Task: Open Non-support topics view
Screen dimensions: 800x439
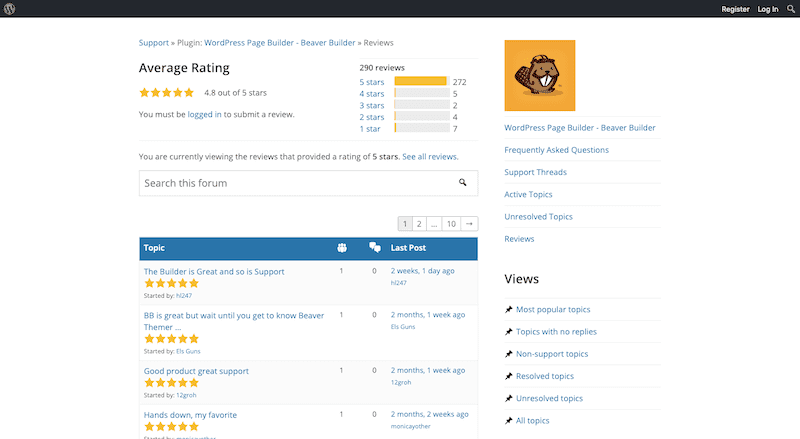Action: 552,354
